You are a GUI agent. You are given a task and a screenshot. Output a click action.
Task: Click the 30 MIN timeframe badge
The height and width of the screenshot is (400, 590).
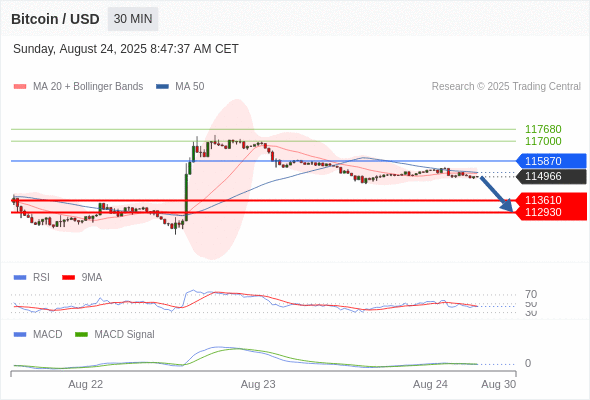point(133,19)
